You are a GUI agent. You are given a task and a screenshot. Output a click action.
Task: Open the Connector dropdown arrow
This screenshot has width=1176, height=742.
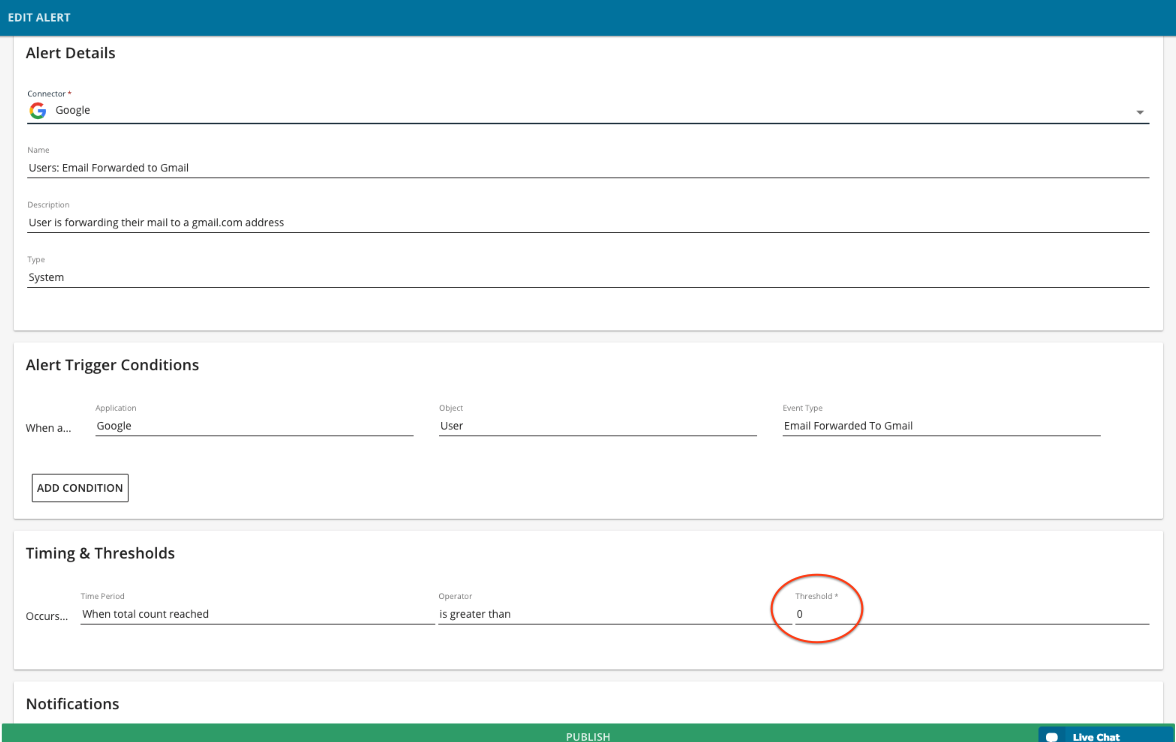pyautogui.click(x=1139, y=113)
